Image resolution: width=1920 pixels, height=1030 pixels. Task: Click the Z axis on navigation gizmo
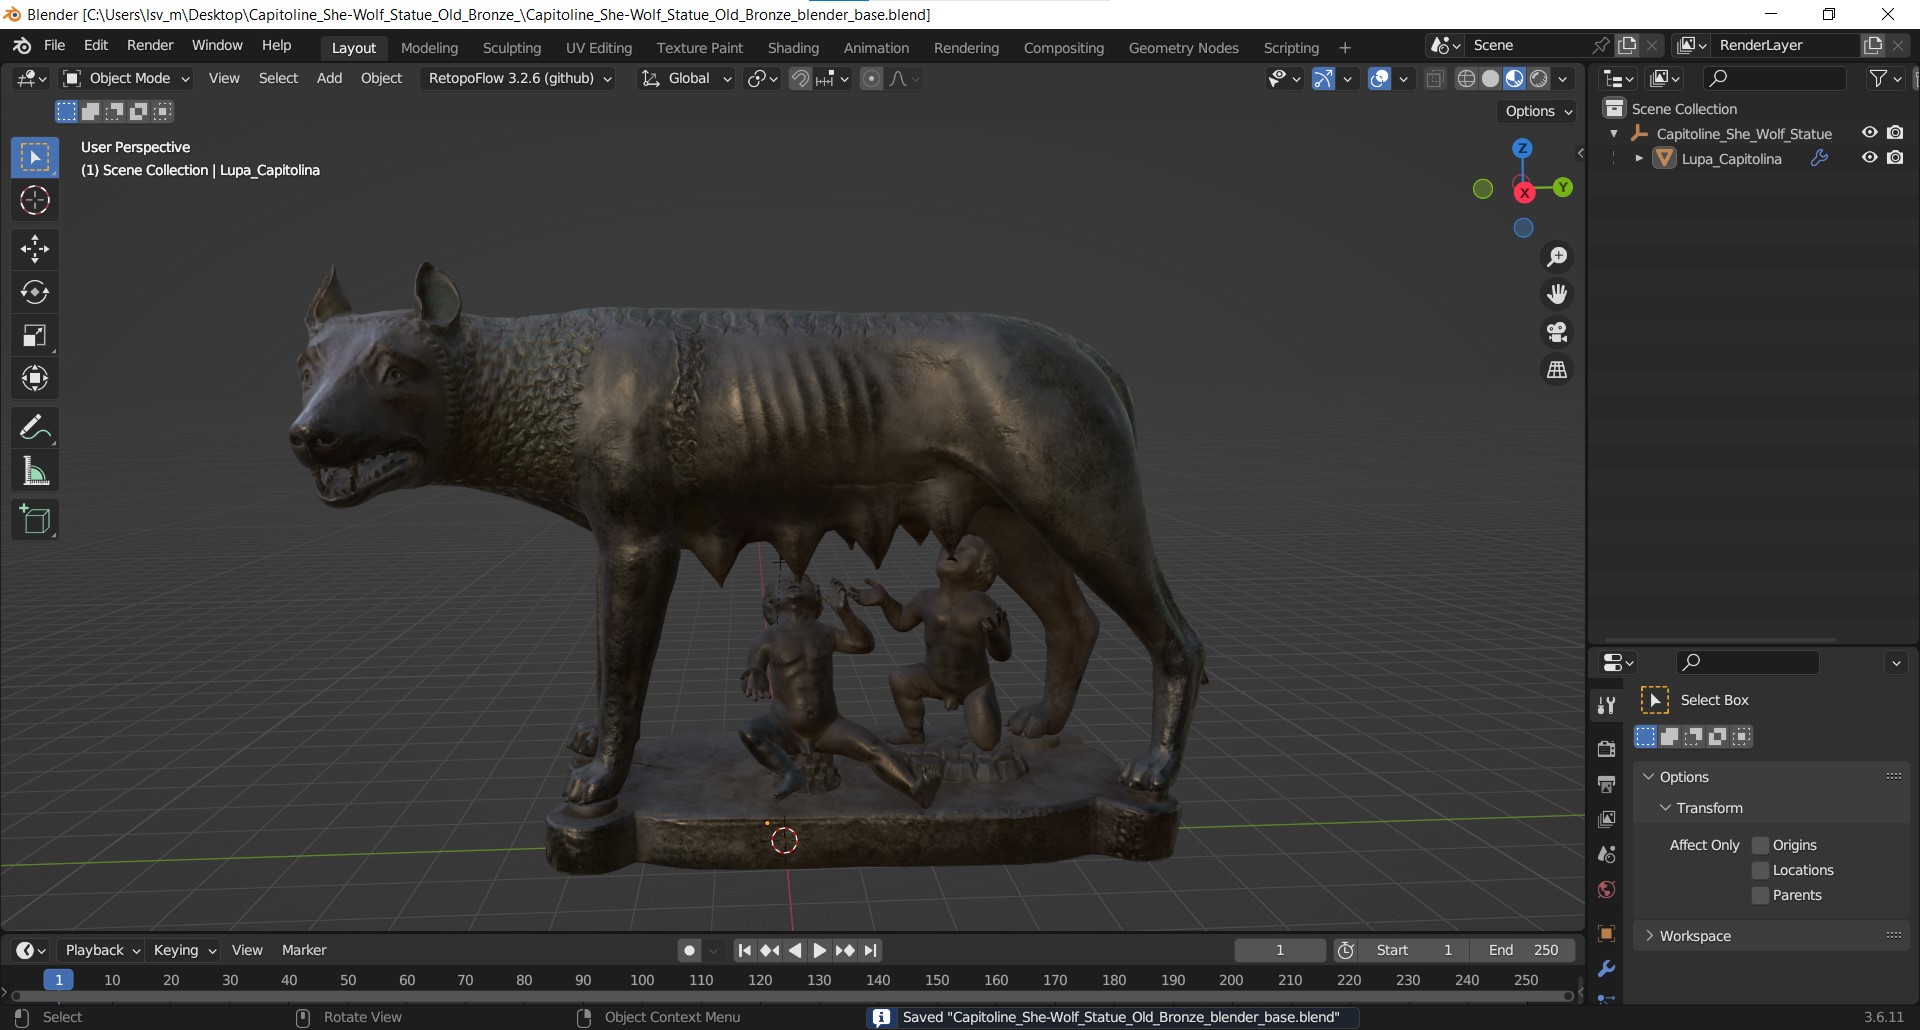[x=1522, y=148]
